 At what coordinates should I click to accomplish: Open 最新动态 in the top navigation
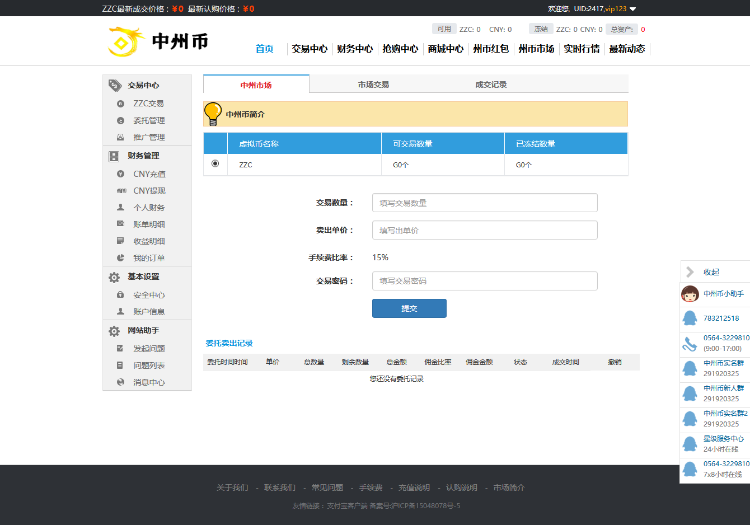[627, 49]
